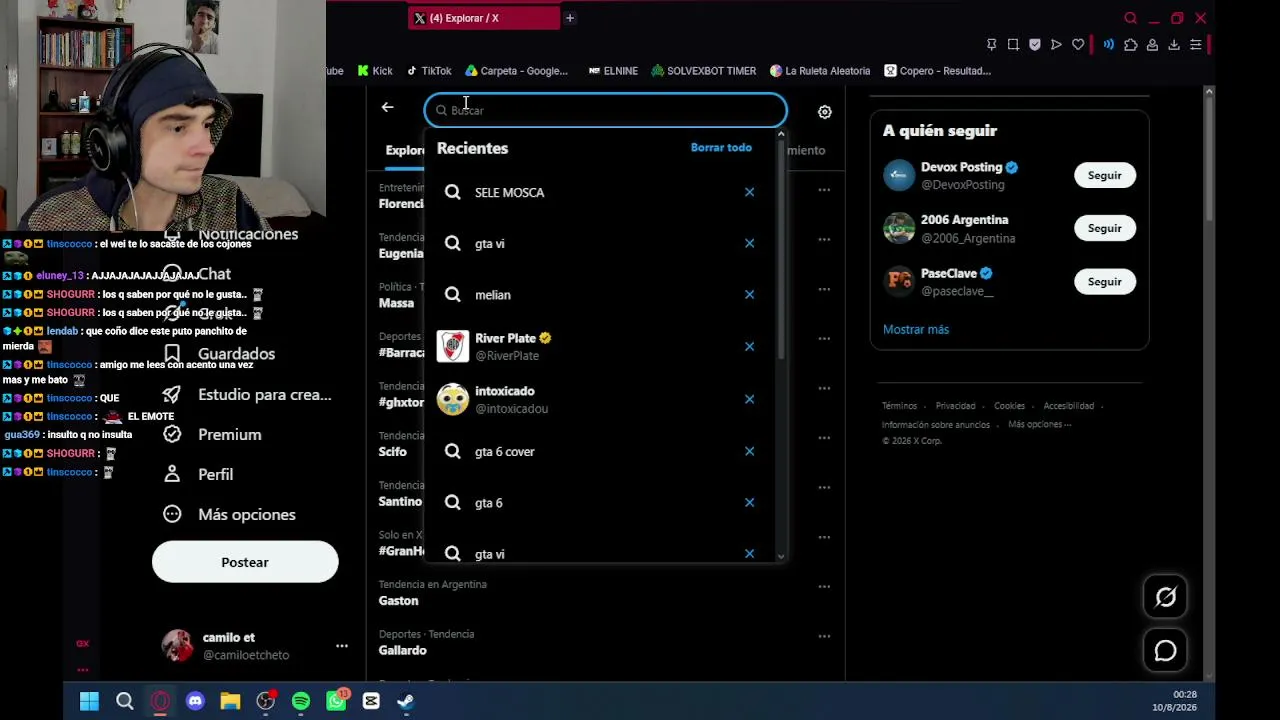Image resolution: width=1280 pixels, height=720 pixels.
Task: Remove melian from recent searches
Action: (749, 294)
